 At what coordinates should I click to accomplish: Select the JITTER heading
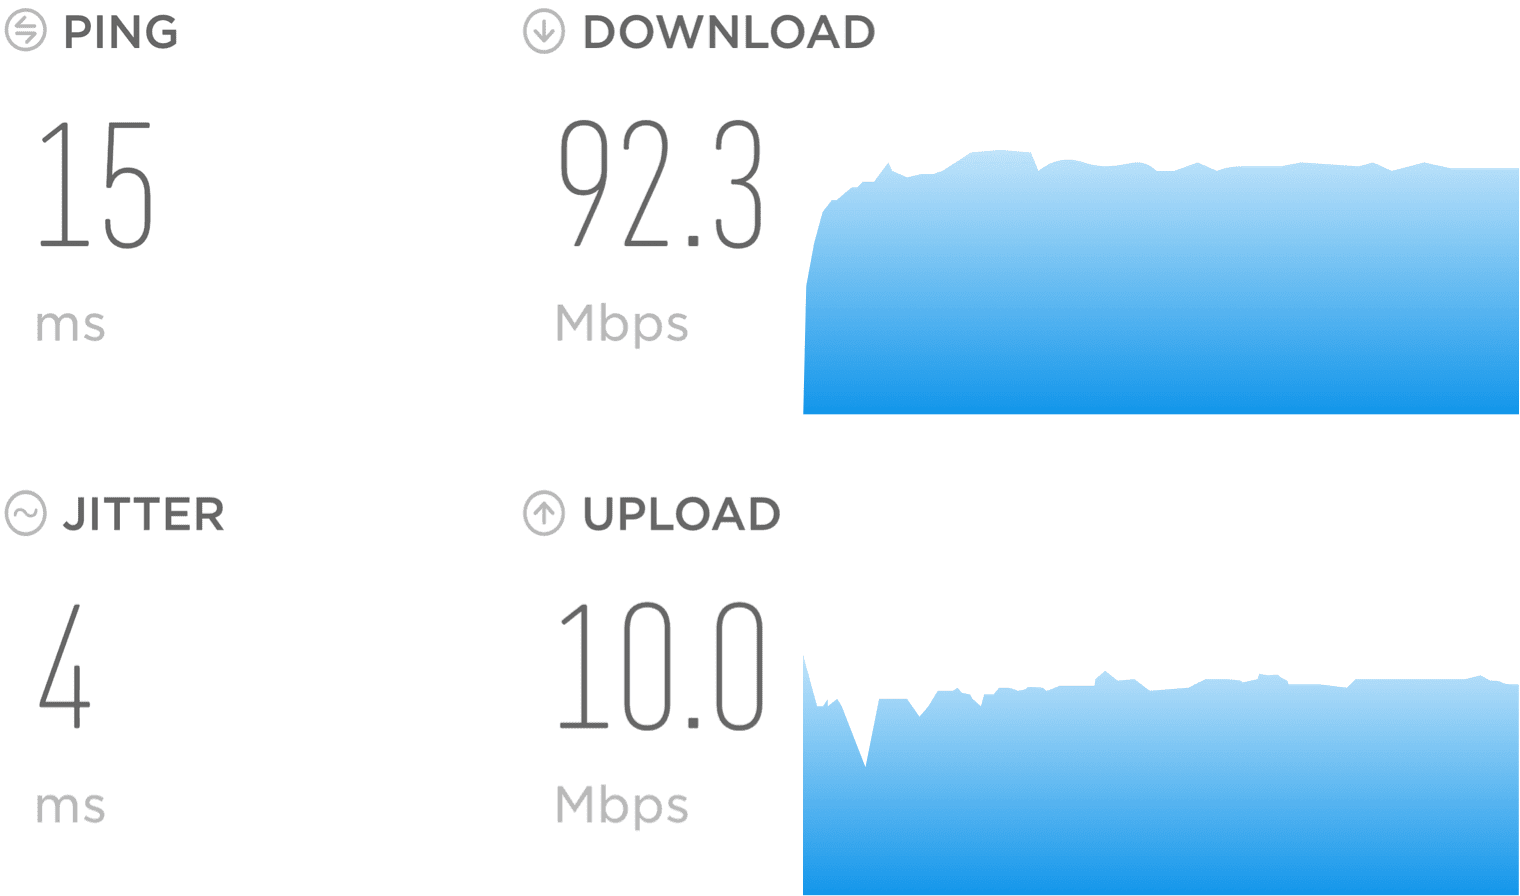click(144, 515)
